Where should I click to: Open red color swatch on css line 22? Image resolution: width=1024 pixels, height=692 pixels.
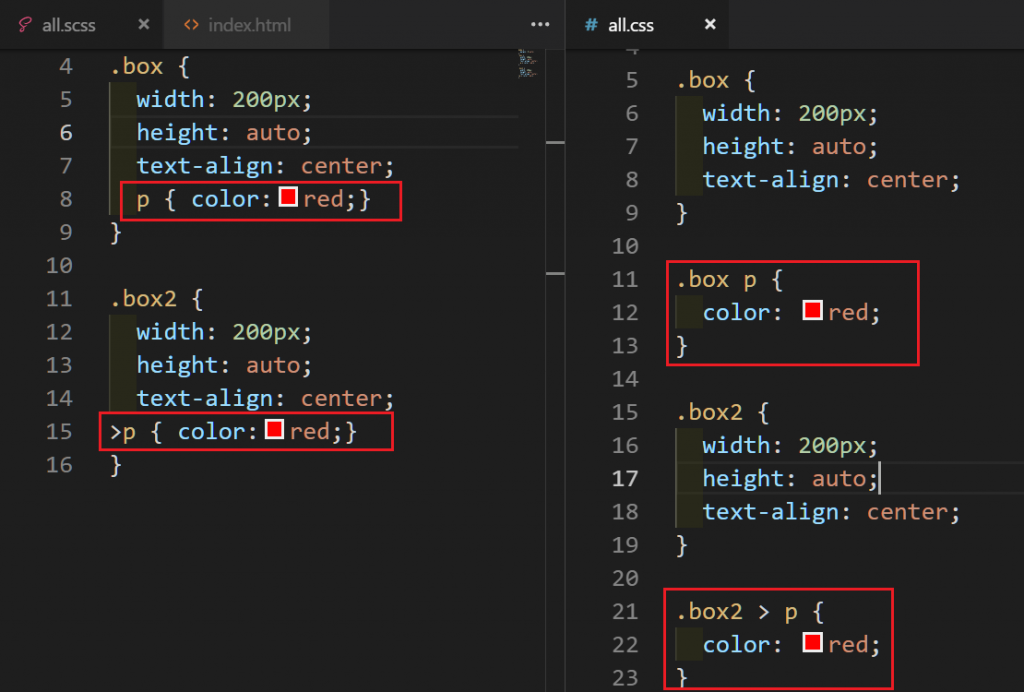click(x=812, y=642)
